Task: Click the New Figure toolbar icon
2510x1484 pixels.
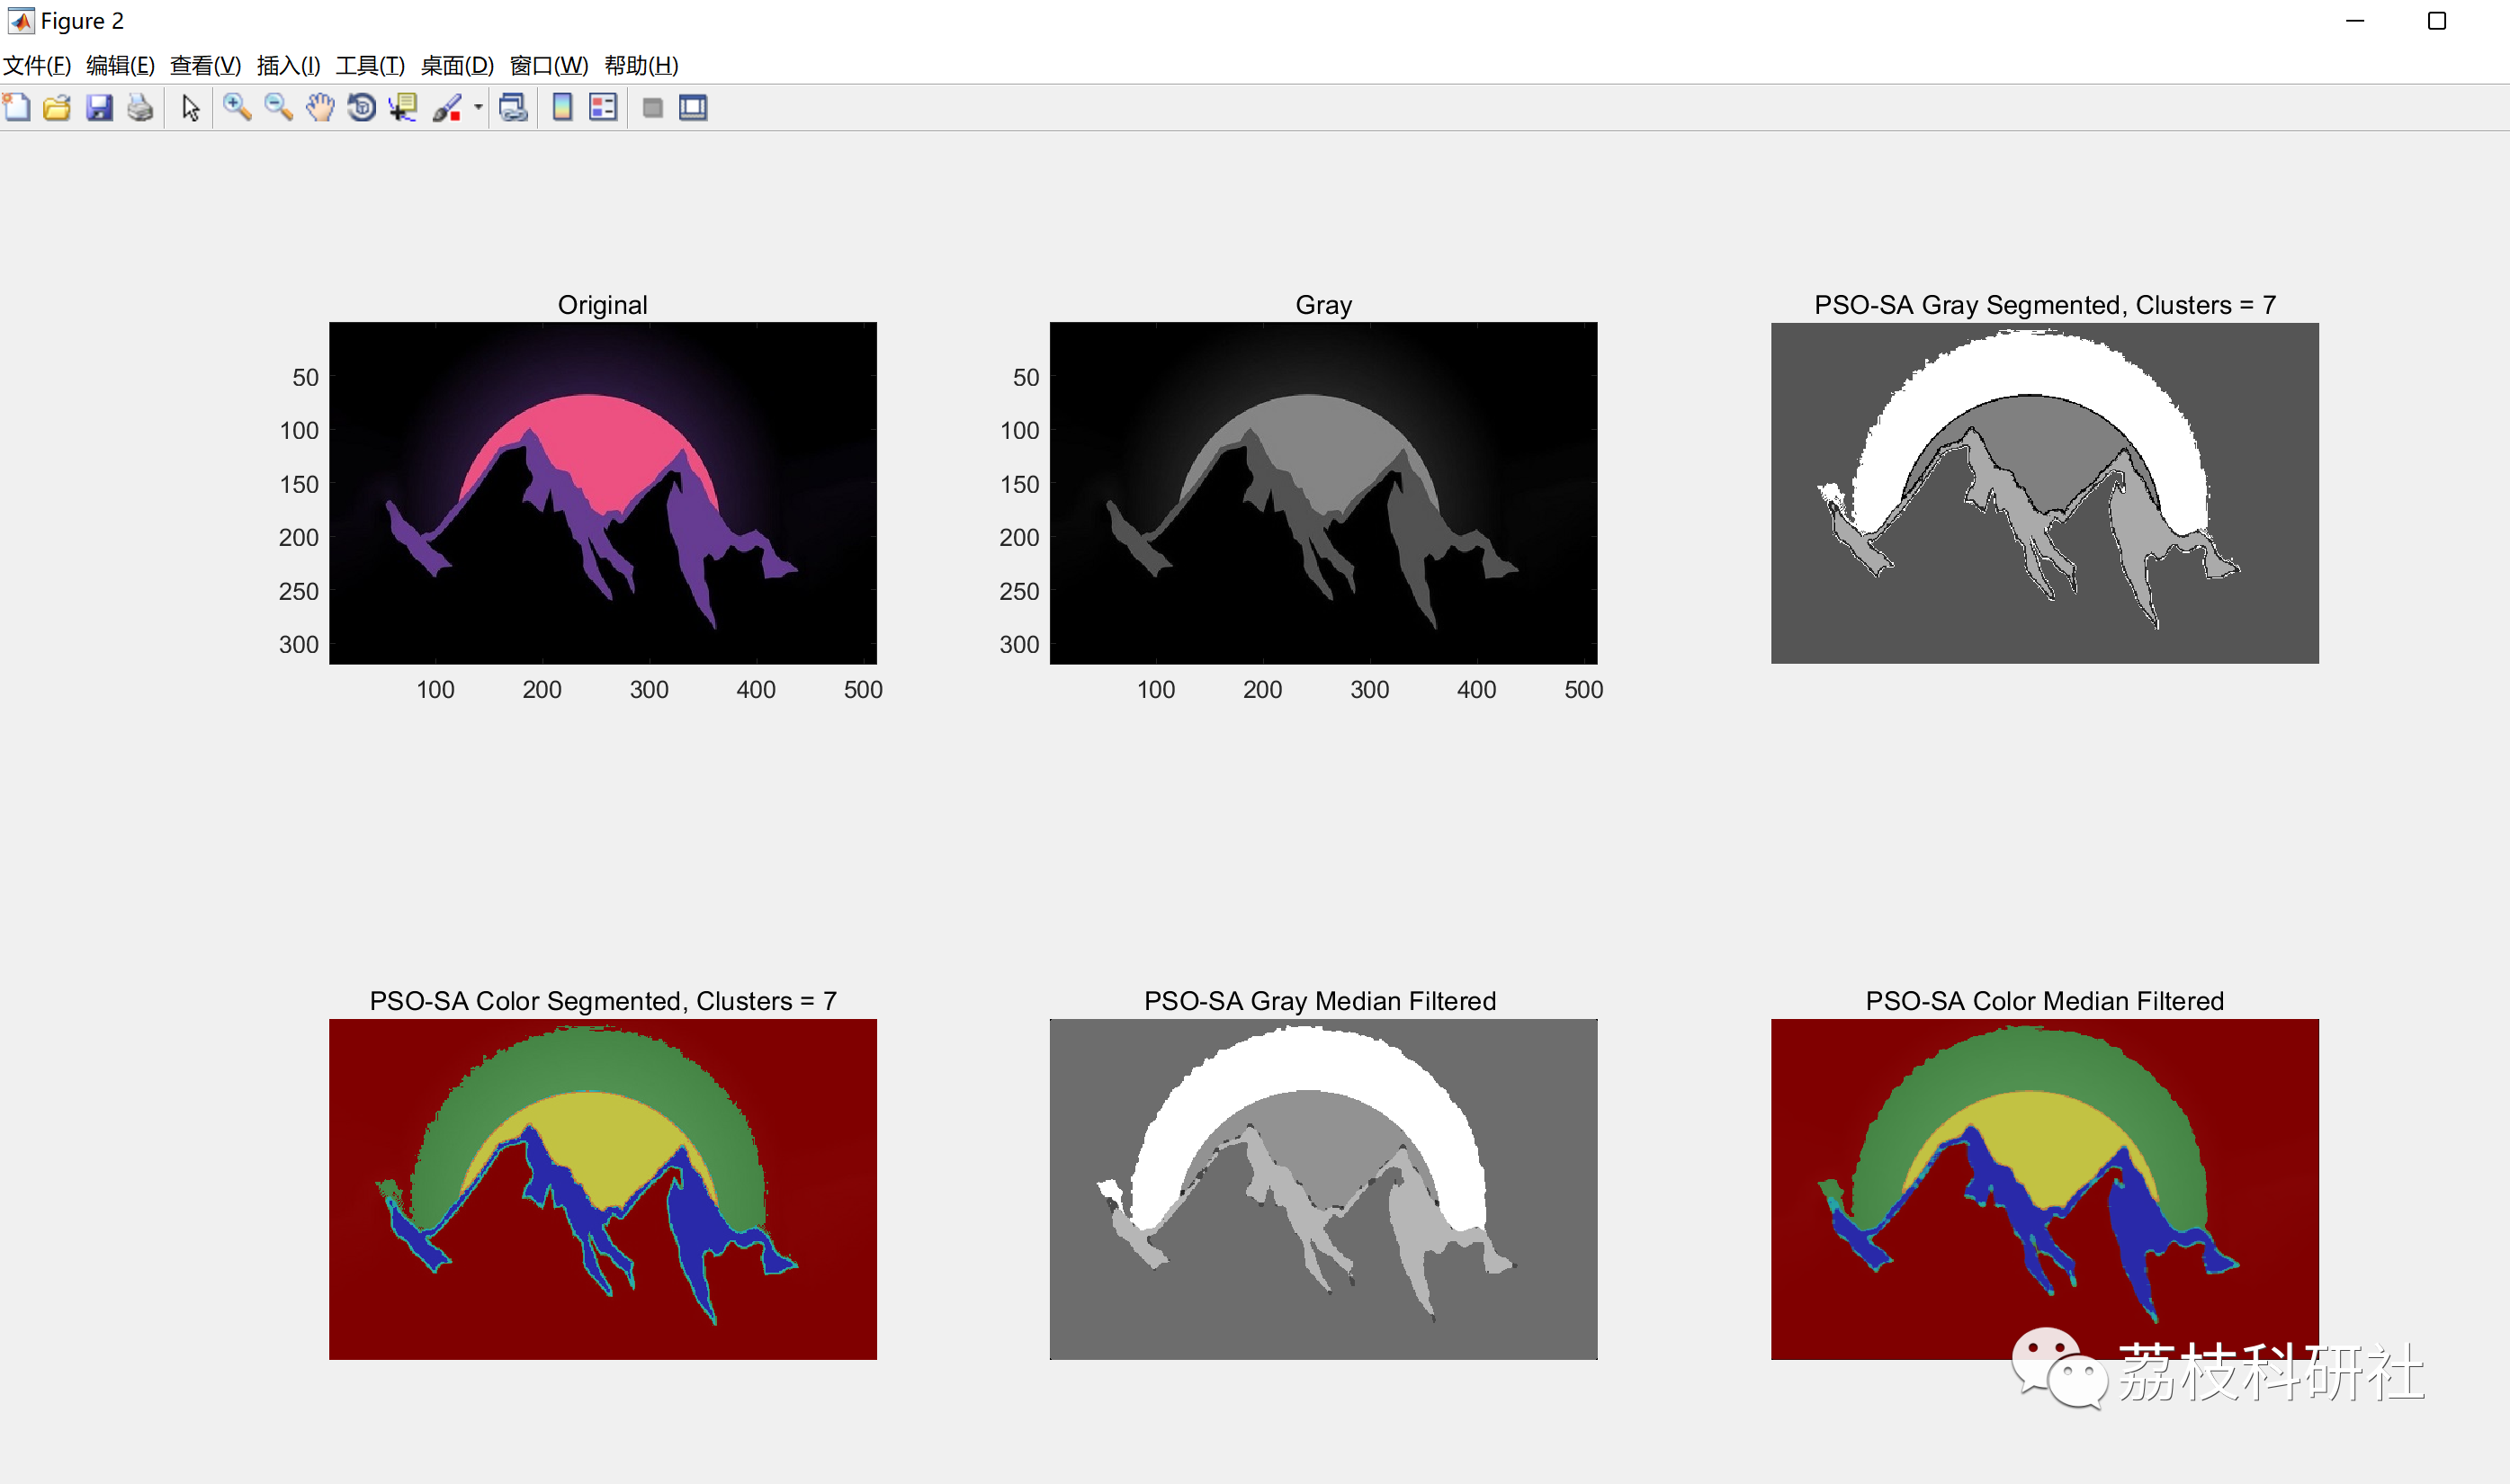Action: (17, 108)
